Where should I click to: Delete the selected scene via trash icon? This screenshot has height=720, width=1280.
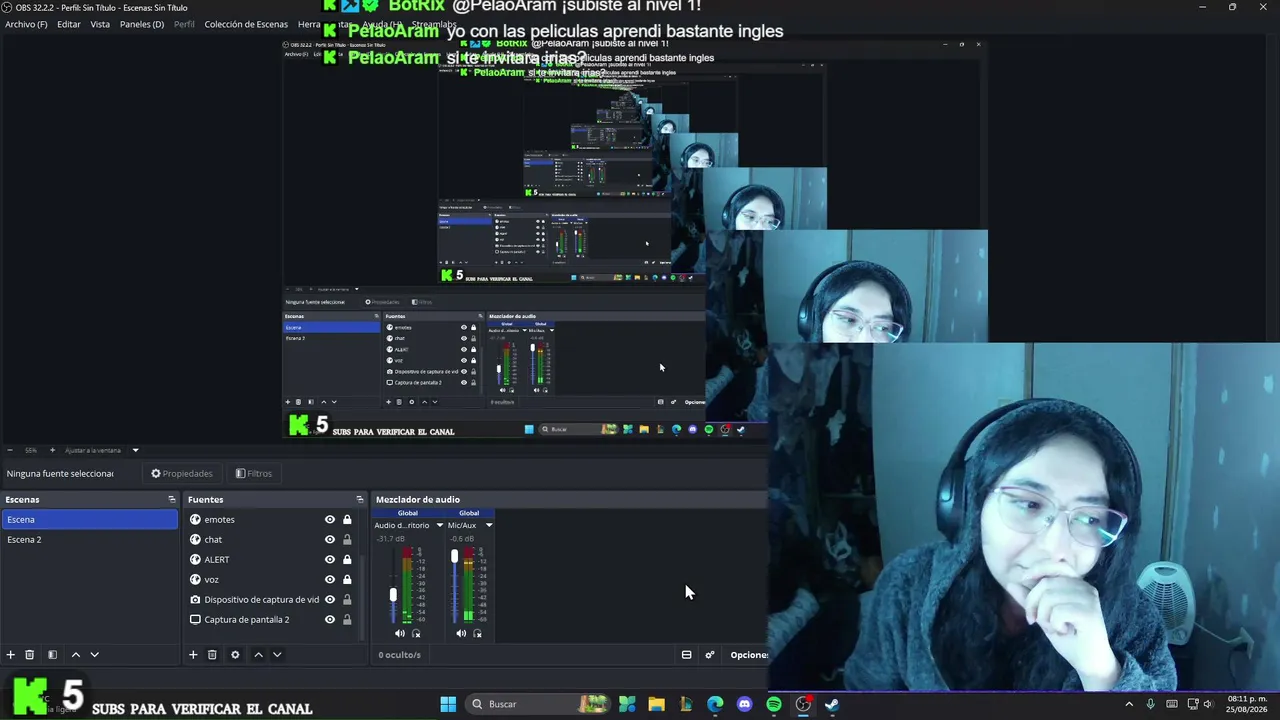30,655
